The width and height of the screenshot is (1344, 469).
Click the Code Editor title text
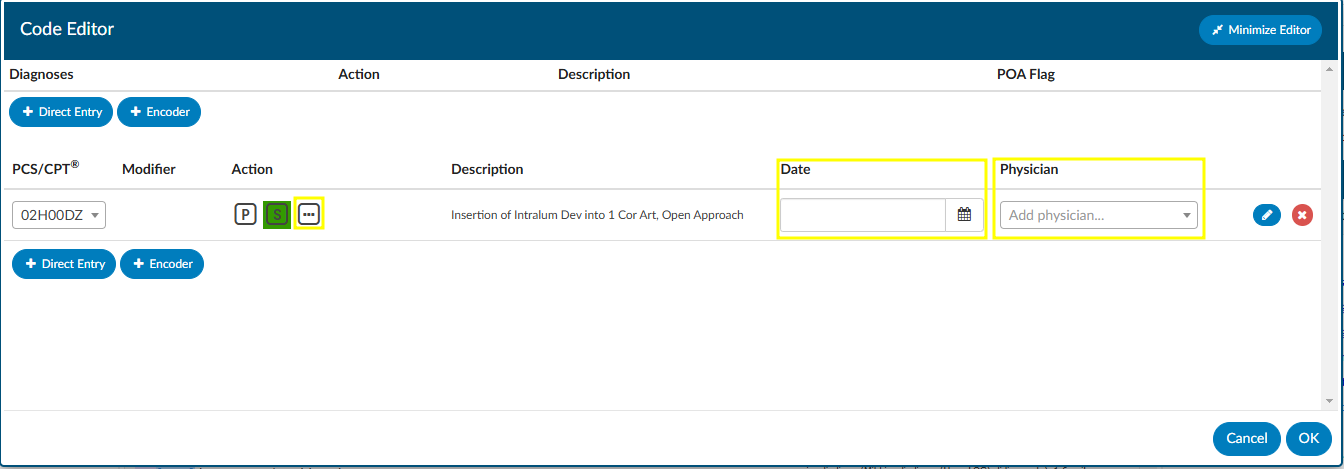click(67, 29)
